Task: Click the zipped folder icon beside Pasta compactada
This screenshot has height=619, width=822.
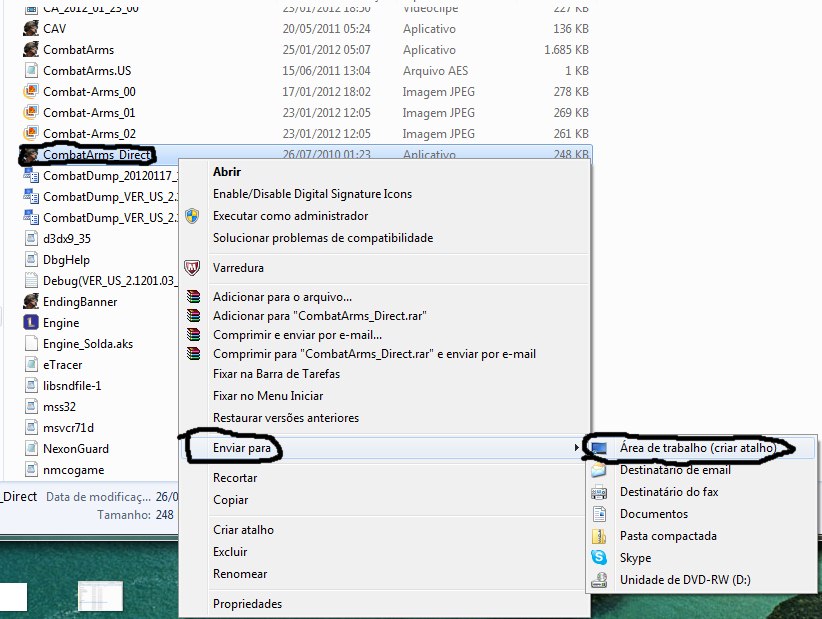Action: point(599,536)
